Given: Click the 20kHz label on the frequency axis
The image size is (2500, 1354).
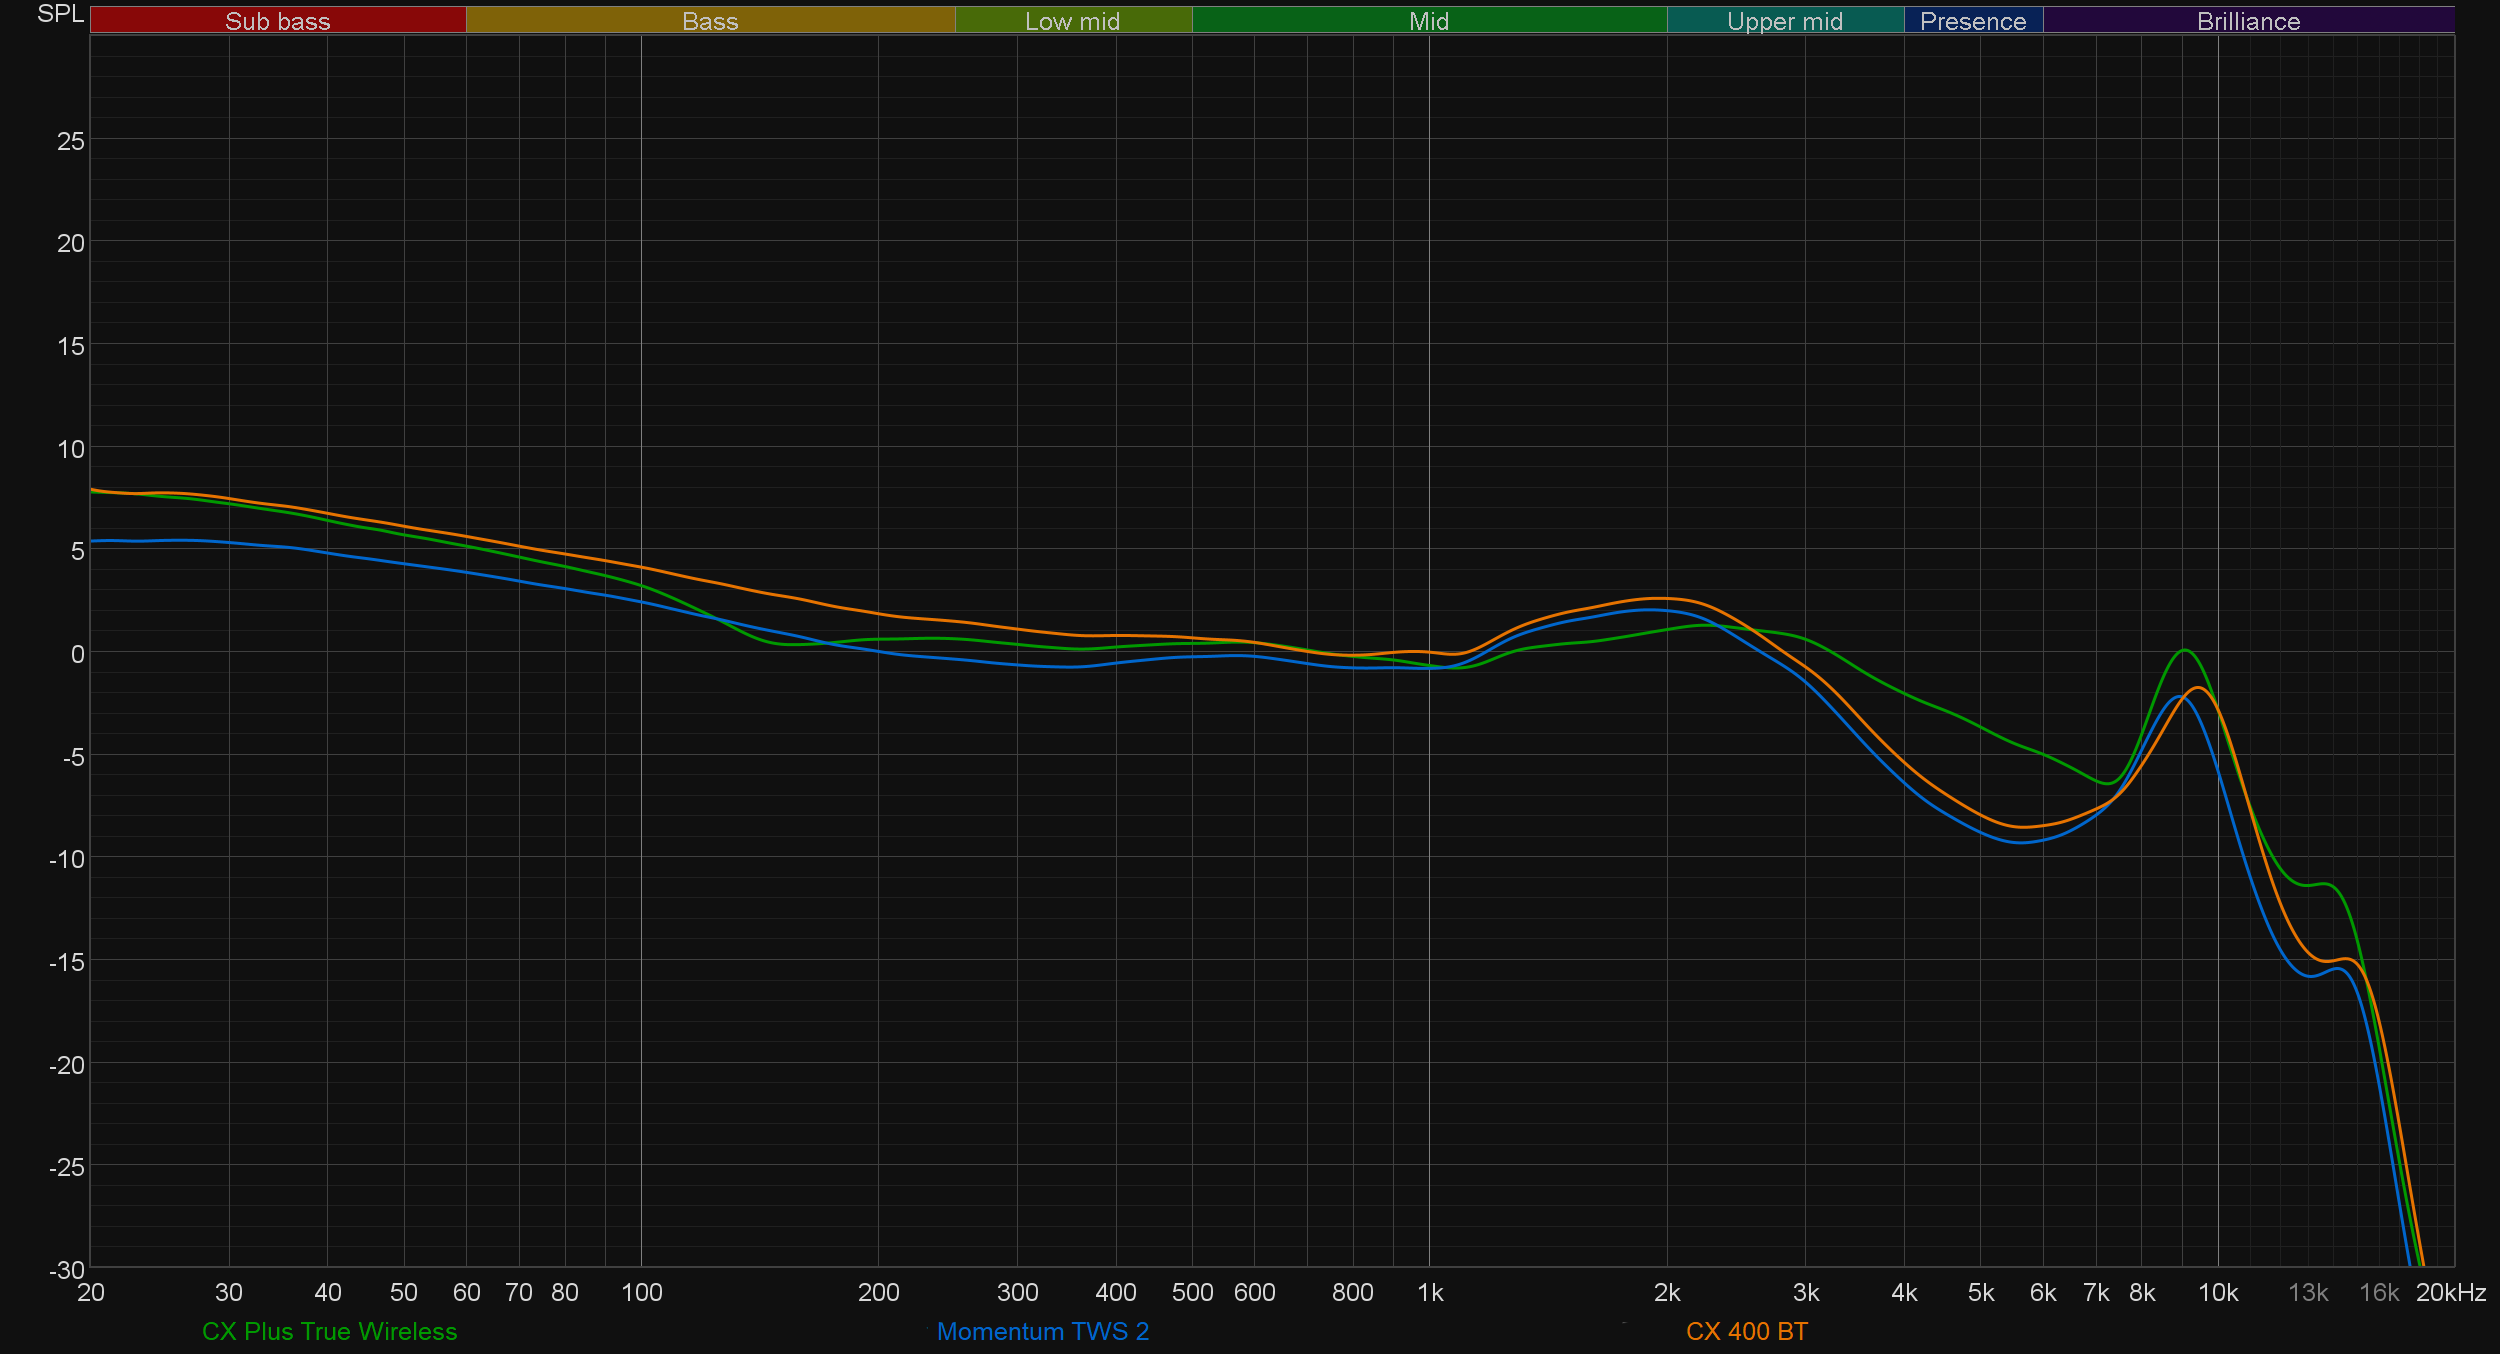Looking at the screenshot, I should click(x=2450, y=1292).
